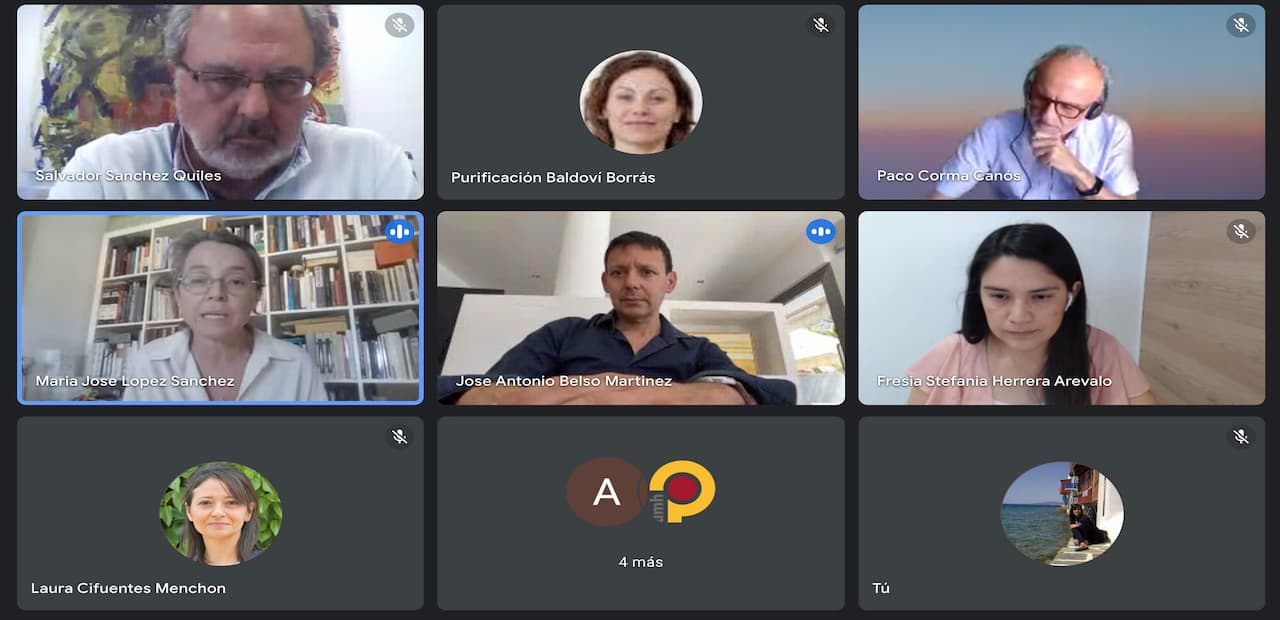Select Laura Cifuentes Menchon profile photo
The height and width of the screenshot is (620, 1280).
tap(221, 513)
